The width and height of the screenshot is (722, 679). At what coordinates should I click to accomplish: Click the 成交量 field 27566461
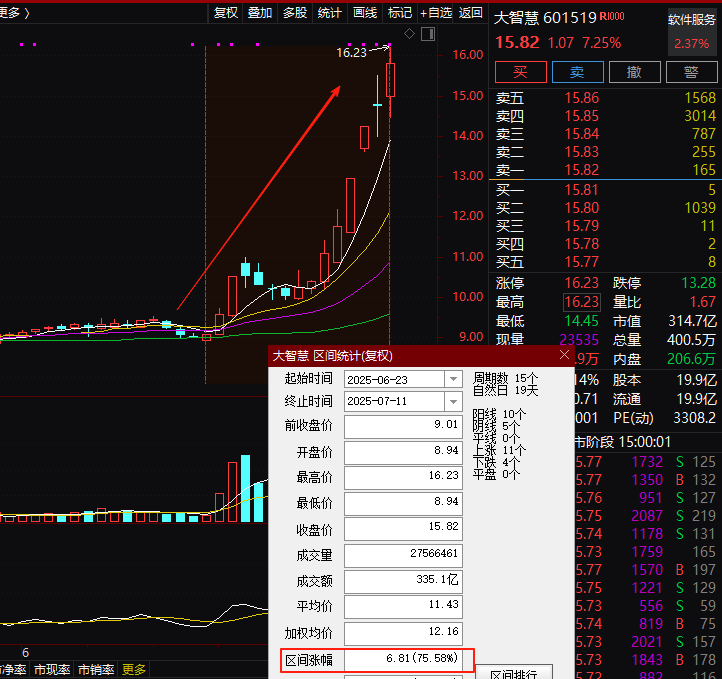(x=403, y=555)
